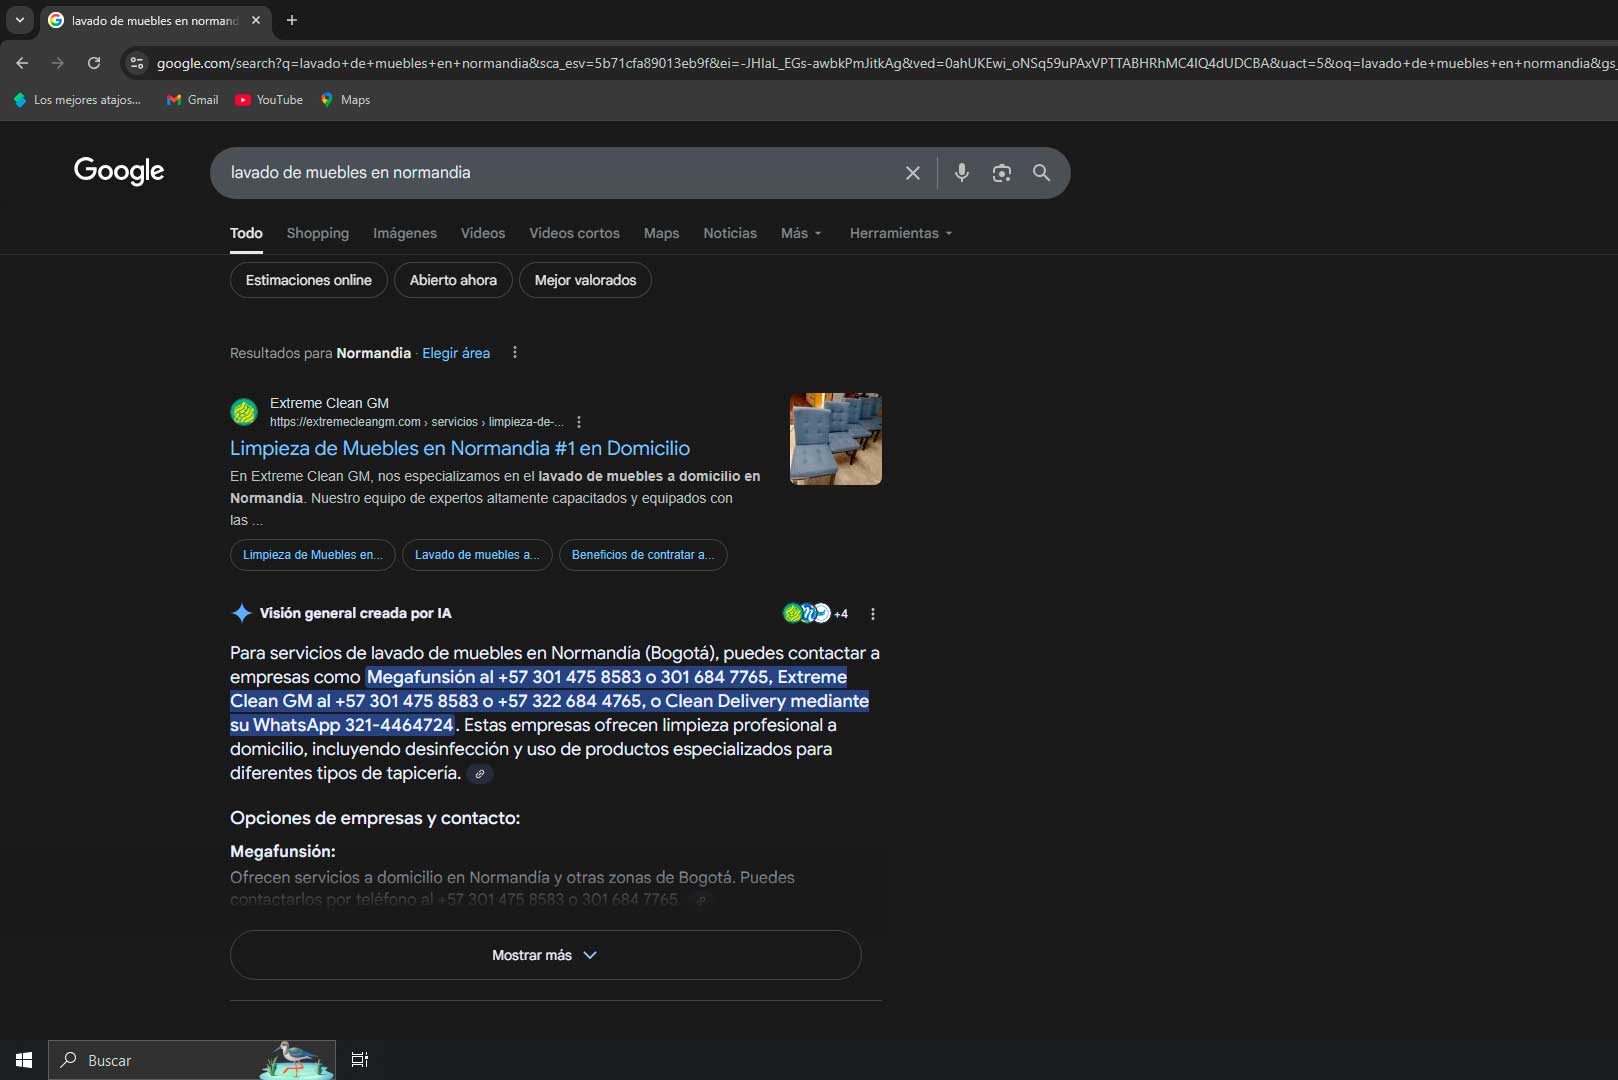Open Task View from the taskbar
The image size is (1618, 1080).
tap(360, 1060)
